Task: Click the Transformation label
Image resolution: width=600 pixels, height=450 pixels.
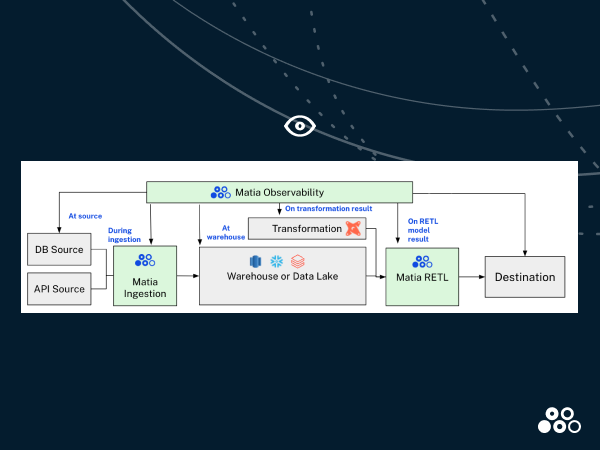Action: (307, 229)
